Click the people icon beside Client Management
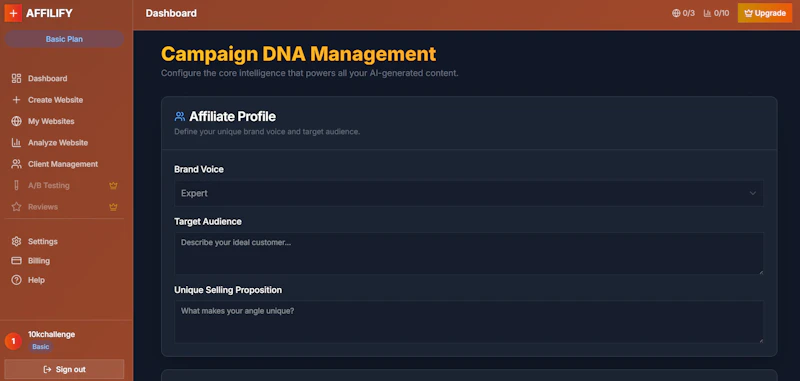 pyautogui.click(x=16, y=164)
